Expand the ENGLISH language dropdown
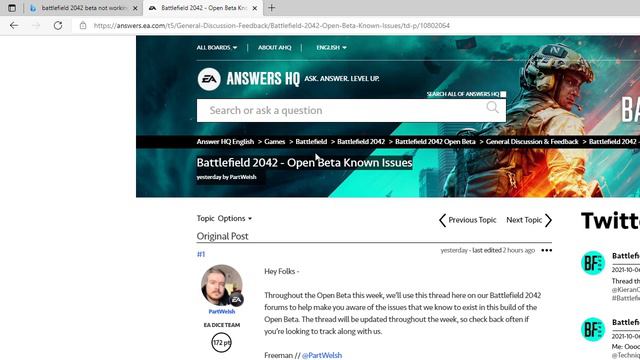Viewport: 640px width, 360px height. pyautogui.click(x=331, y=47)
